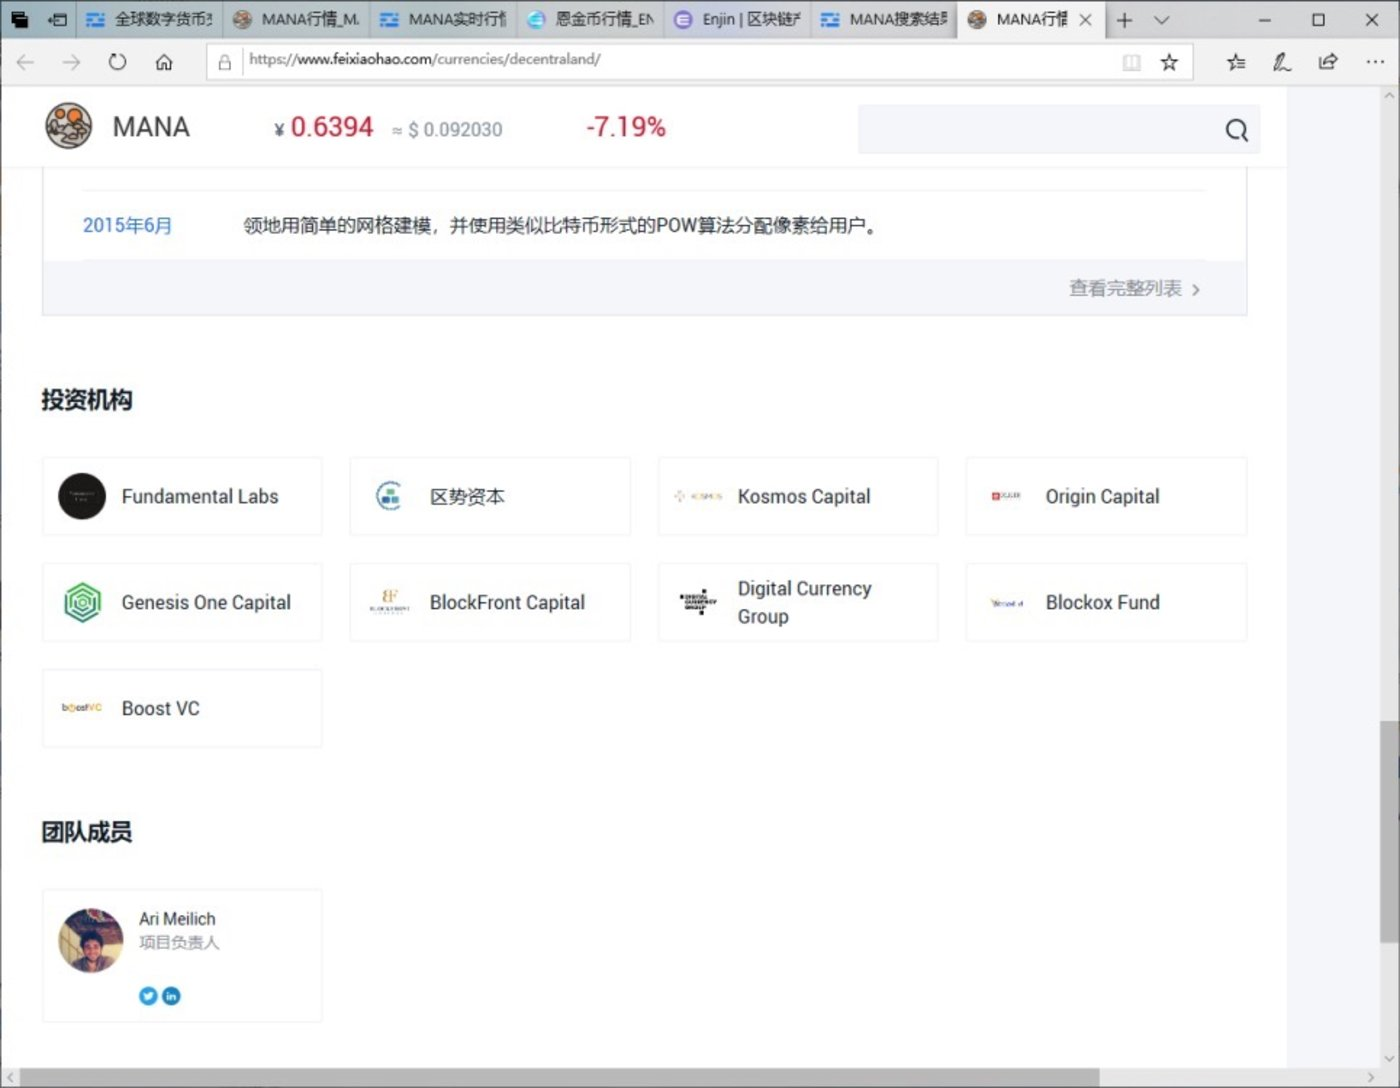
Task: Open Ari Meilich's Twitter icon
Action: (x=148, y=995)
